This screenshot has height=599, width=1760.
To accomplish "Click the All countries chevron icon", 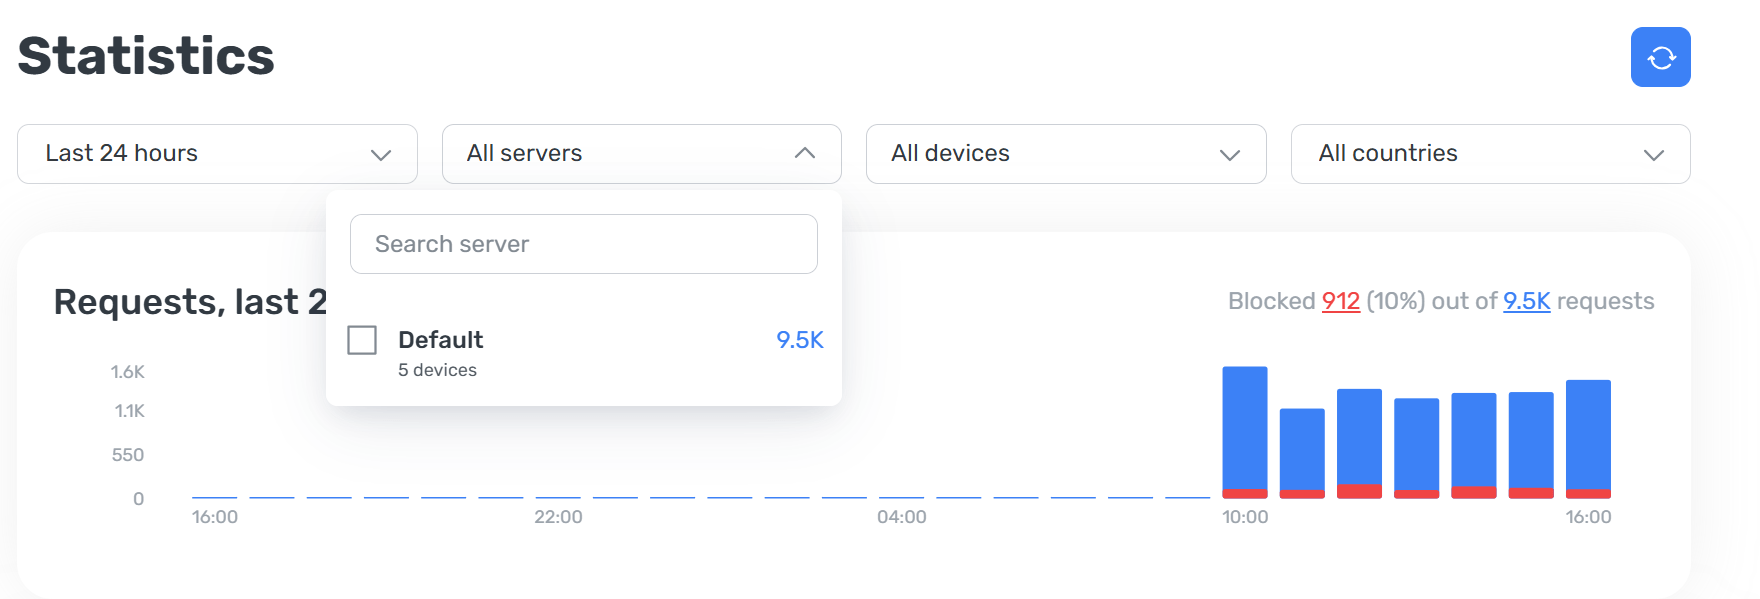I will (x=1653, y=154).
